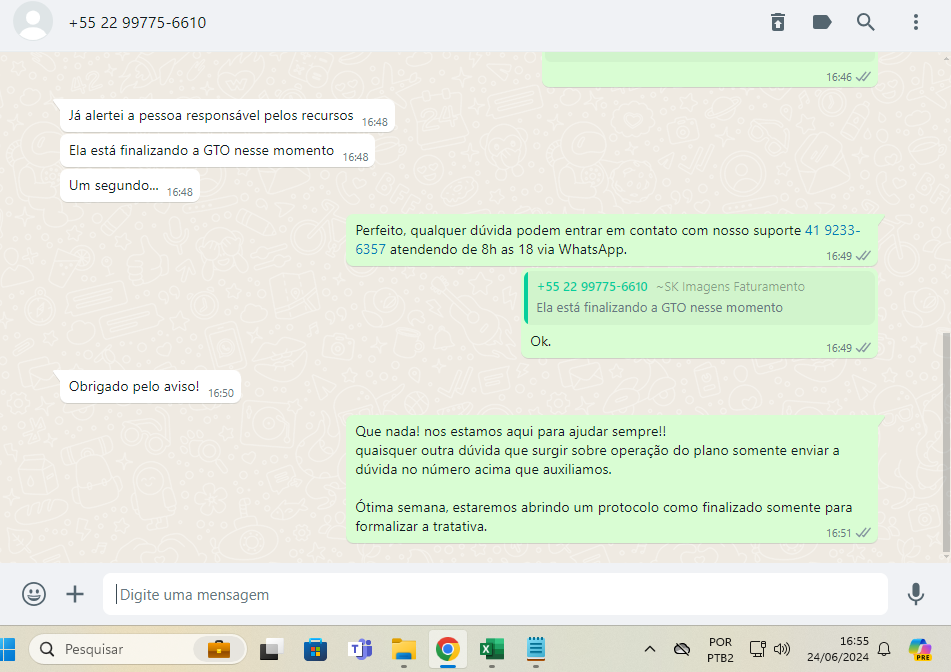
Task: Click the 16:51 message timestamp
Action: coord(838,533)
